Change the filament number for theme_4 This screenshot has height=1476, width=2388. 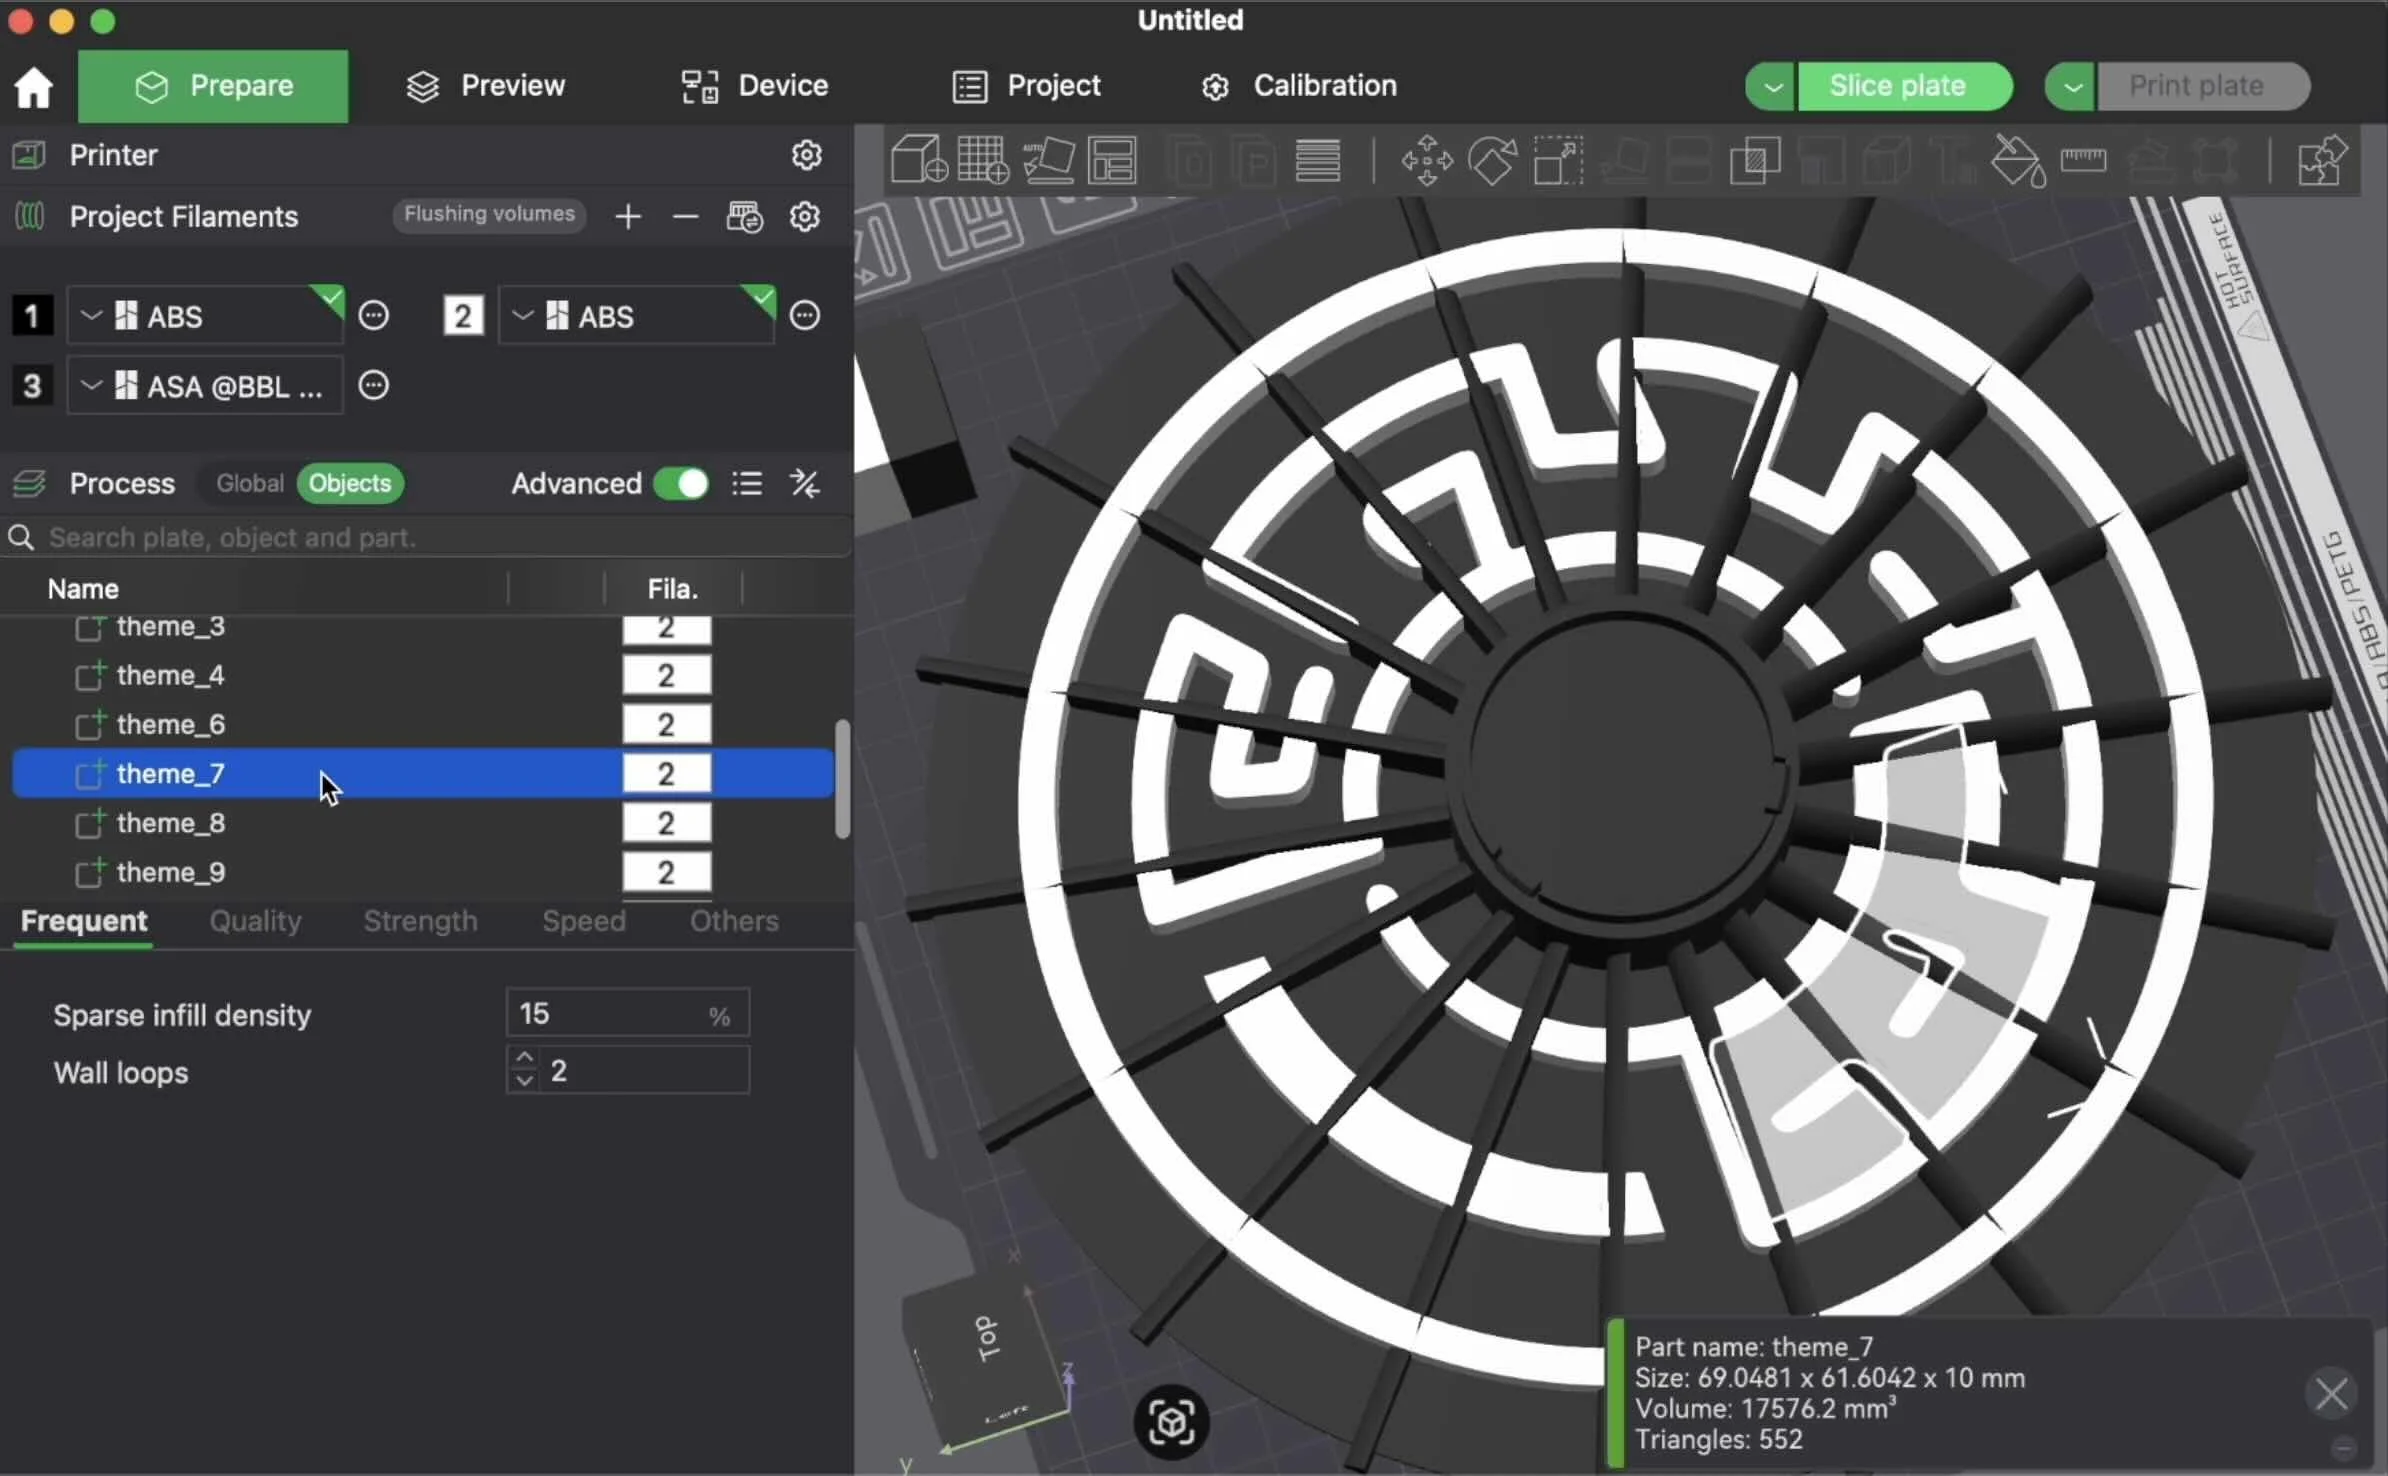click(666, 675)
